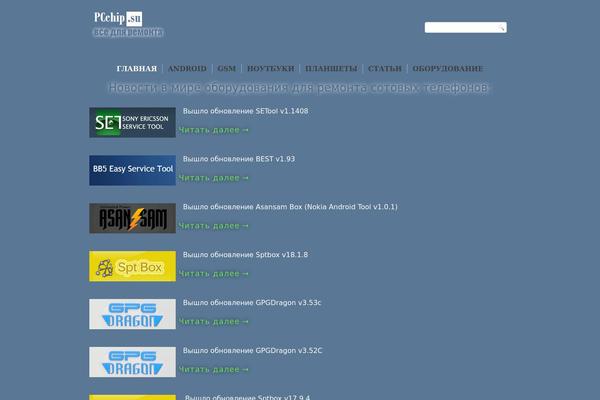Follow Читать далее under GPGDragon v3.52C
The image size is (600, 400).
214,369
